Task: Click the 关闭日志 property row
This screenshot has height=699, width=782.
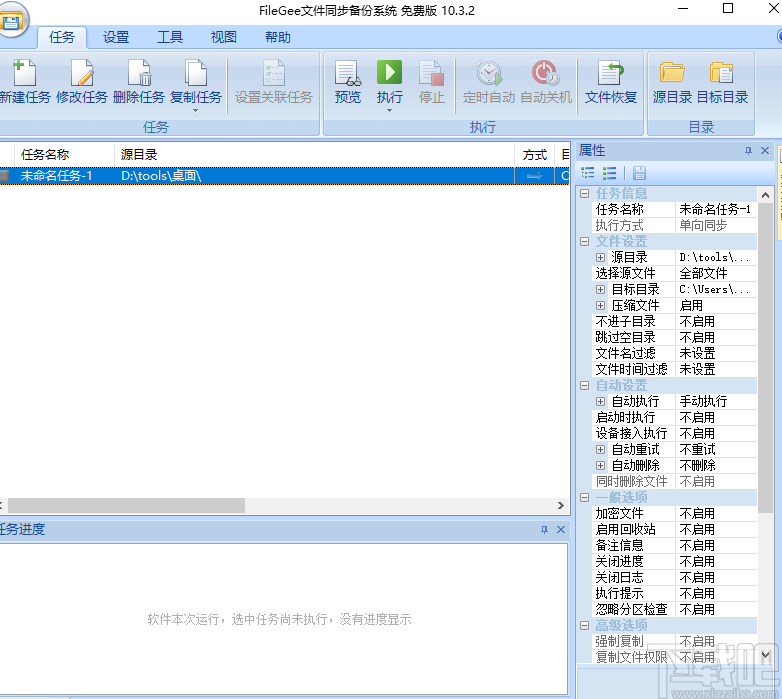Action: 674,577
